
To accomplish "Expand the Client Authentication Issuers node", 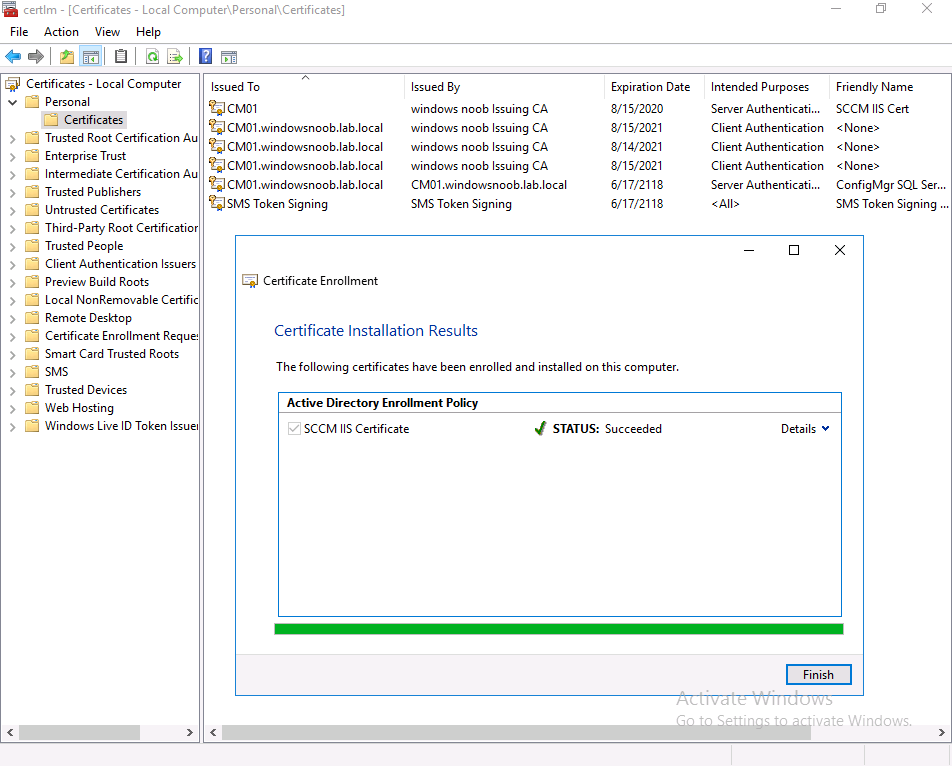I will click(12, 265).
